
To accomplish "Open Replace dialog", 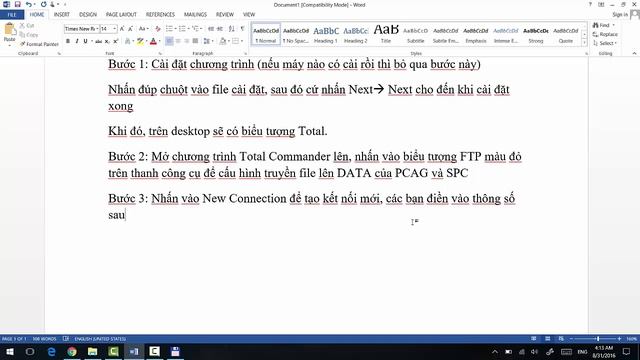I will 605,34.
